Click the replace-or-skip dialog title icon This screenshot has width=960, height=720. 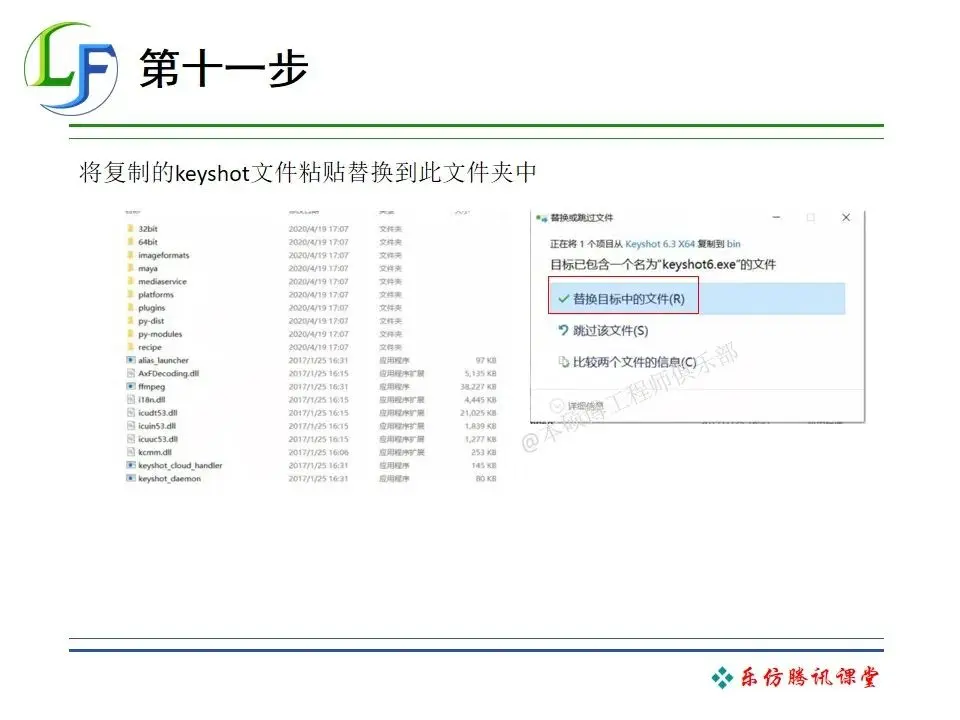point(541,218)
